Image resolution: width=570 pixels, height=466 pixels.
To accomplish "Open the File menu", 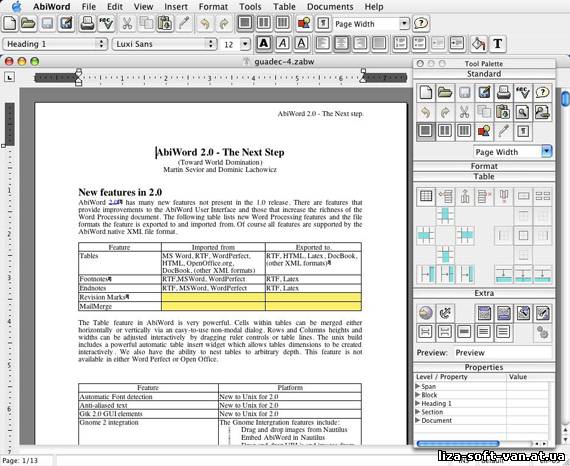I will coord(88,7).
